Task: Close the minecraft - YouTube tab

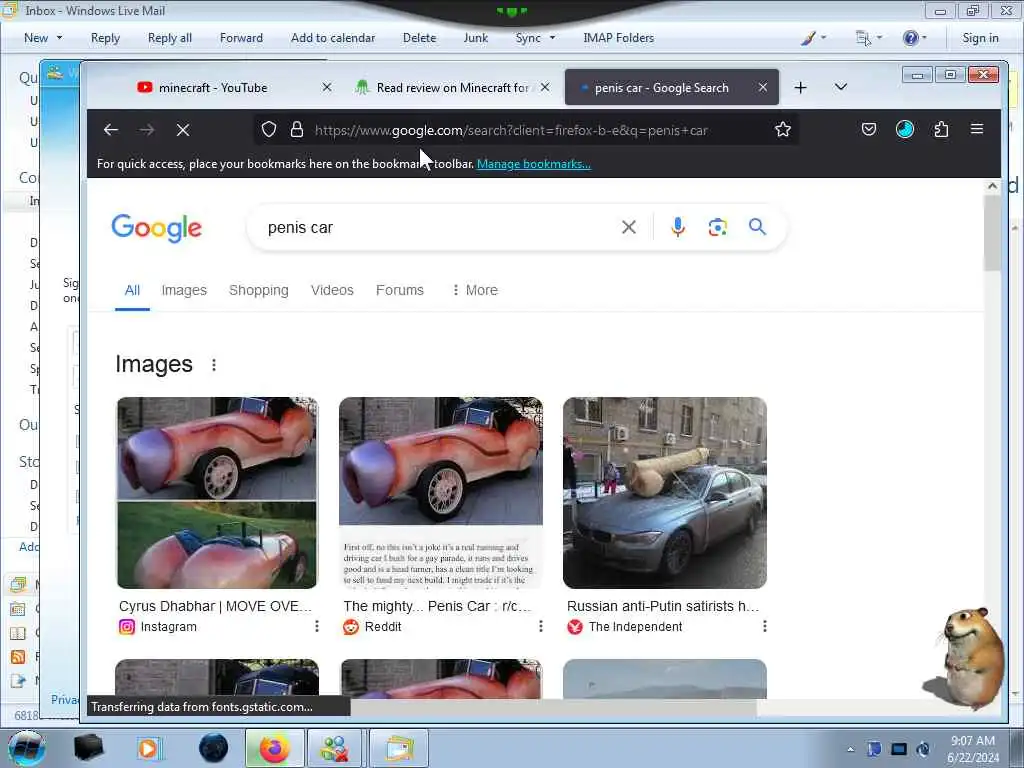Action: pyautogui.click(x=327, y=87)
